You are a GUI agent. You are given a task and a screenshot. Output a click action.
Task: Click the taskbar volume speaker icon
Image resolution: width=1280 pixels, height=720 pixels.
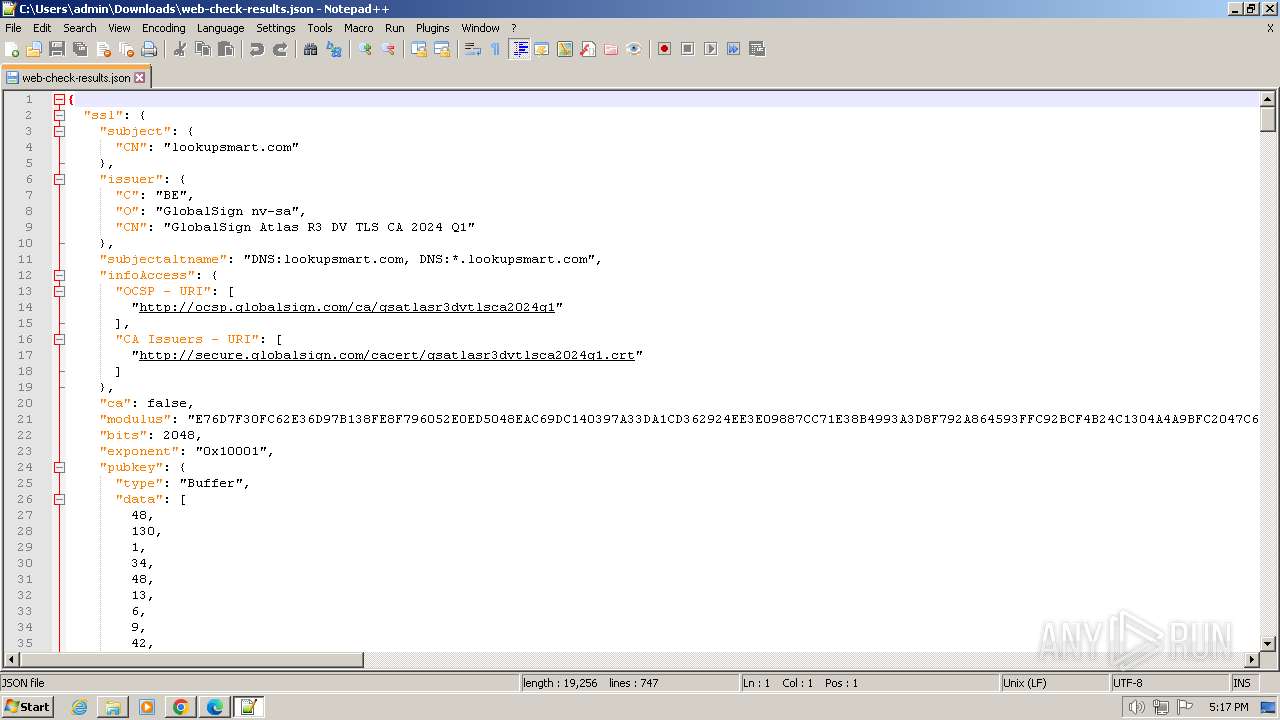point(1136,707)
